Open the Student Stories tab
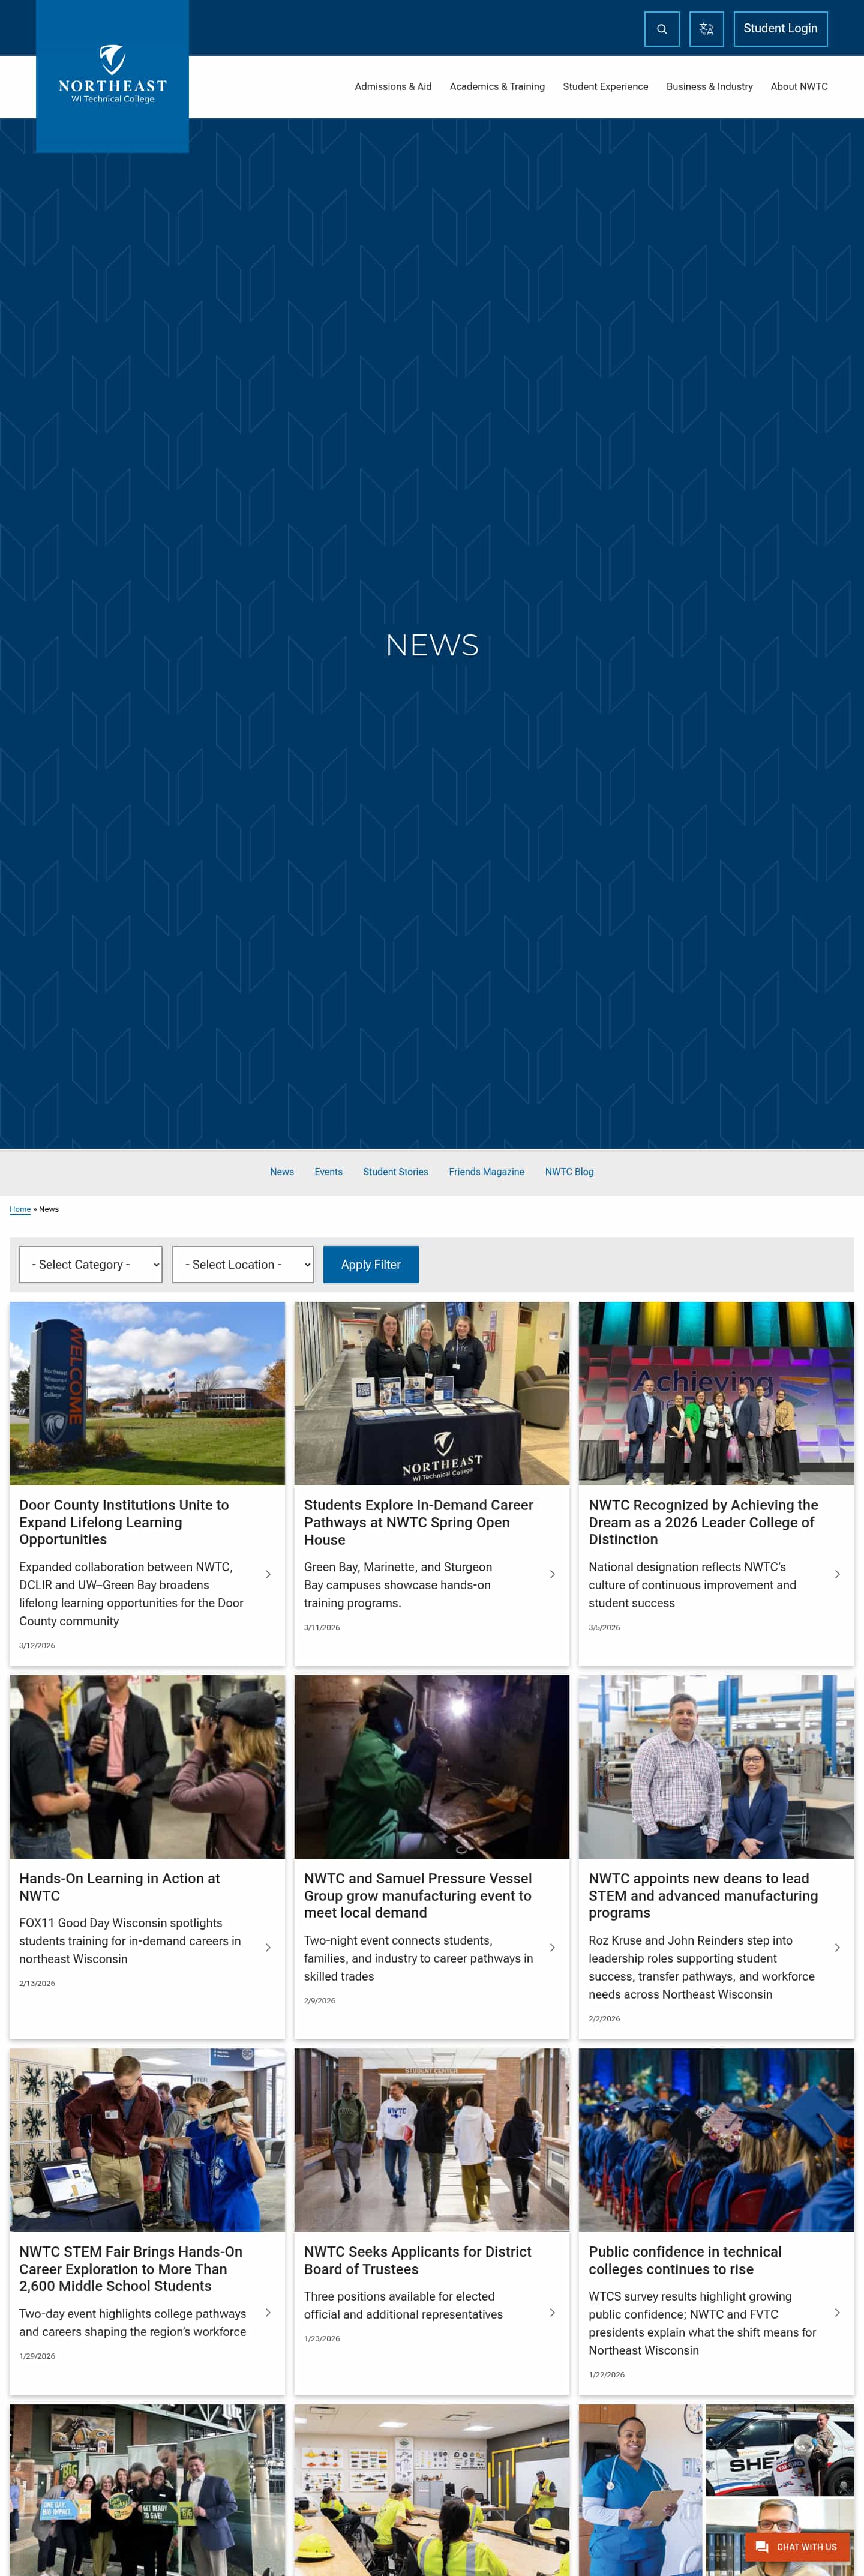864x2576 pixels. point(395,1172)
